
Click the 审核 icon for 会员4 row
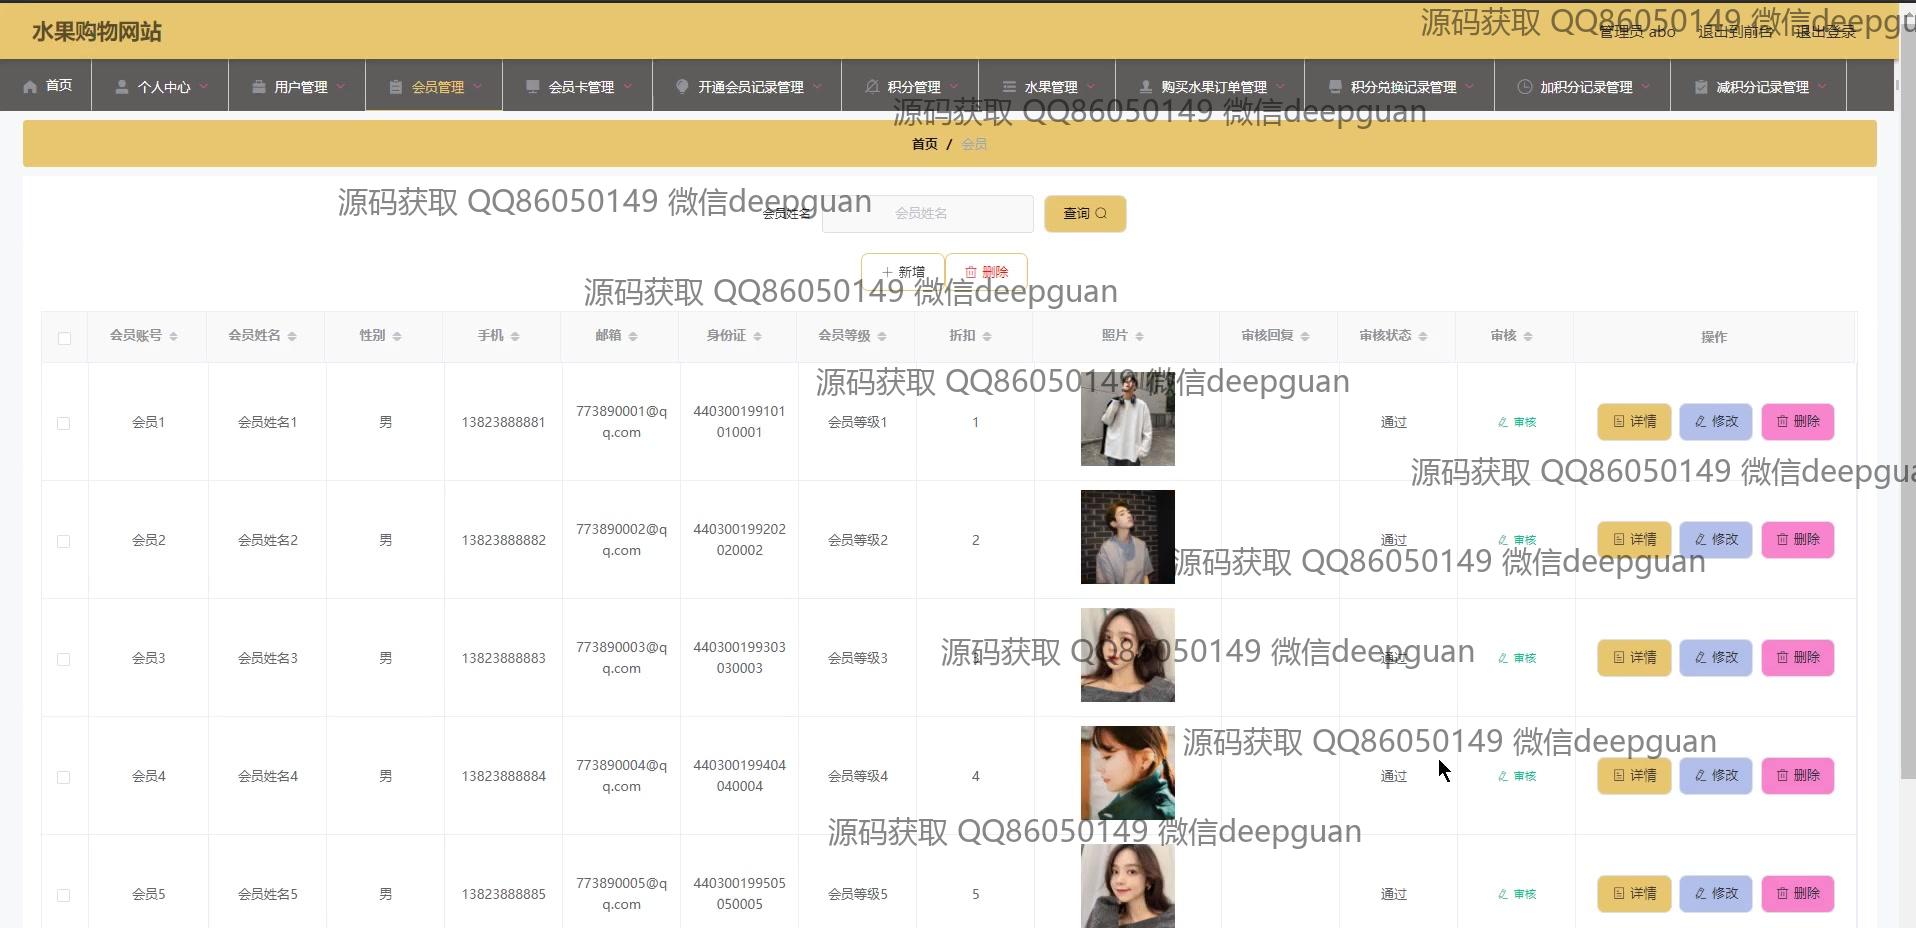coord(1503,776)
